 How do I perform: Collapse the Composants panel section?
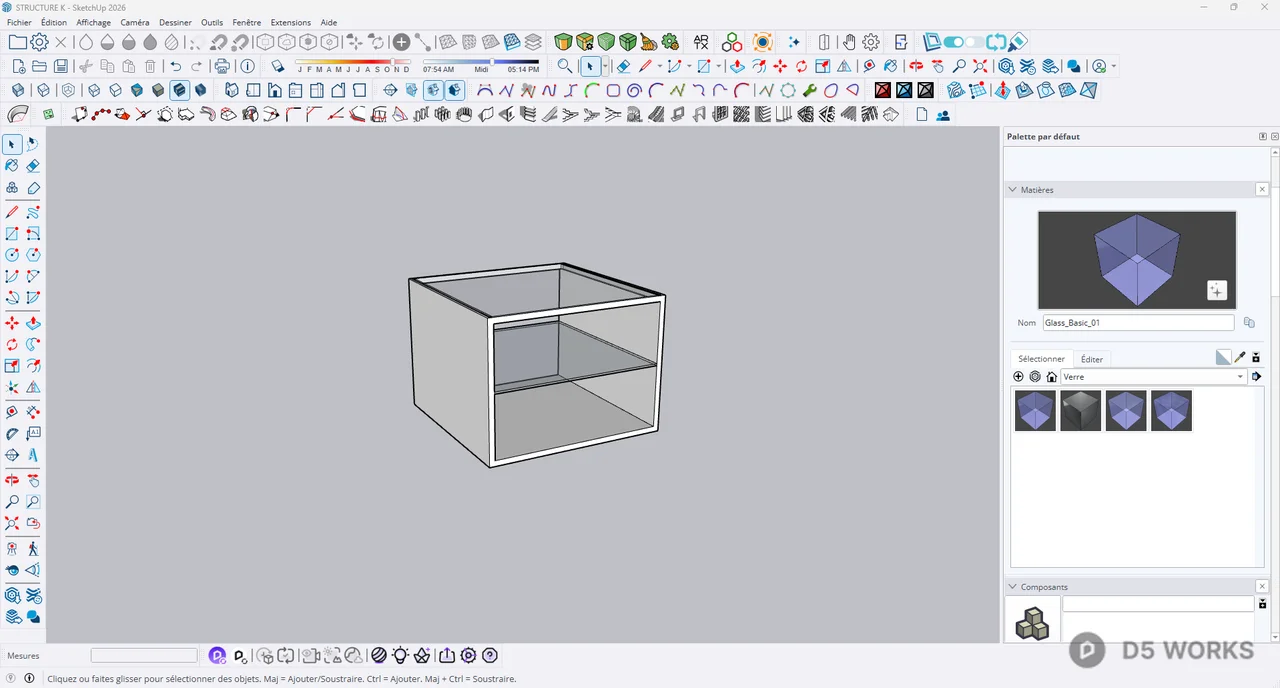point(1013,587)
